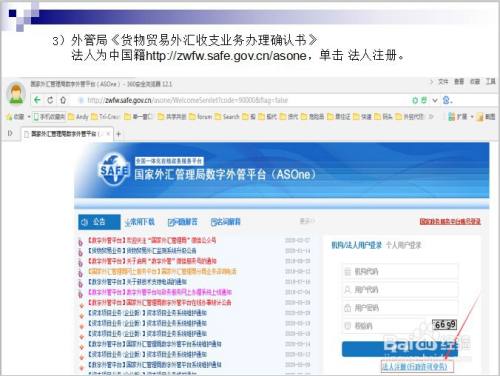Open the magenta 【数字外管平台】 announcement
The width and height of the screenshot is (500, 376).
click(160, 292)
